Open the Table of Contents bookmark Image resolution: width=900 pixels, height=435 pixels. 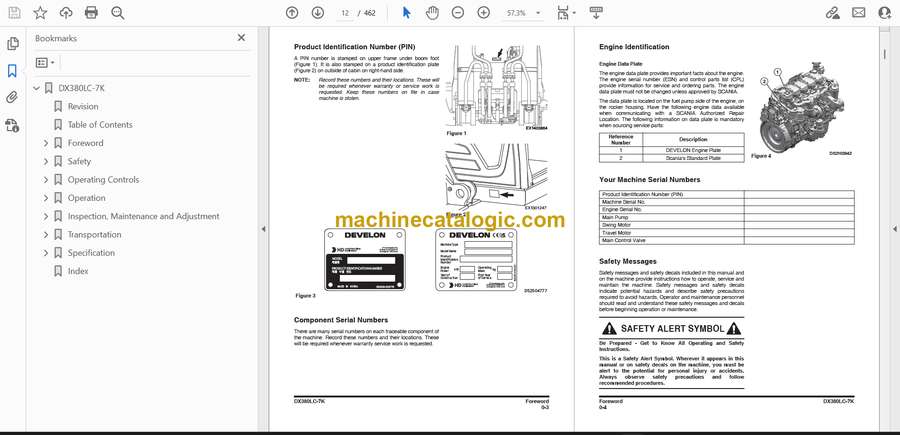pos(100,125)
